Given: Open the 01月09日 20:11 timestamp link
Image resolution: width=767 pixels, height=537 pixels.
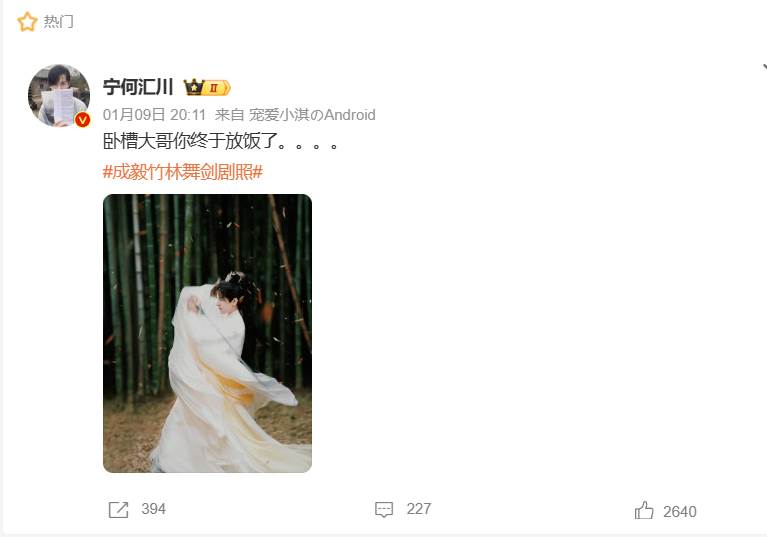Looking at the screenshot, I should [154, 115].
